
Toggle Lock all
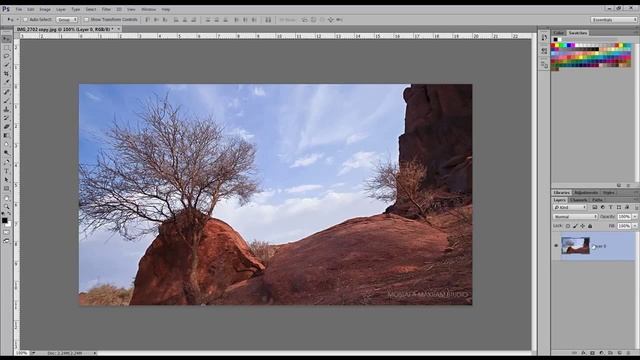(590, 226)
